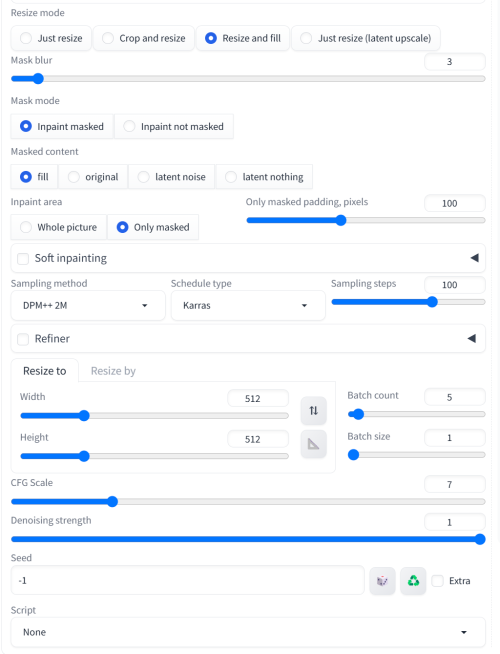Select the Resize to tab
The image size is (500, 654).
(x=45, y=371)
